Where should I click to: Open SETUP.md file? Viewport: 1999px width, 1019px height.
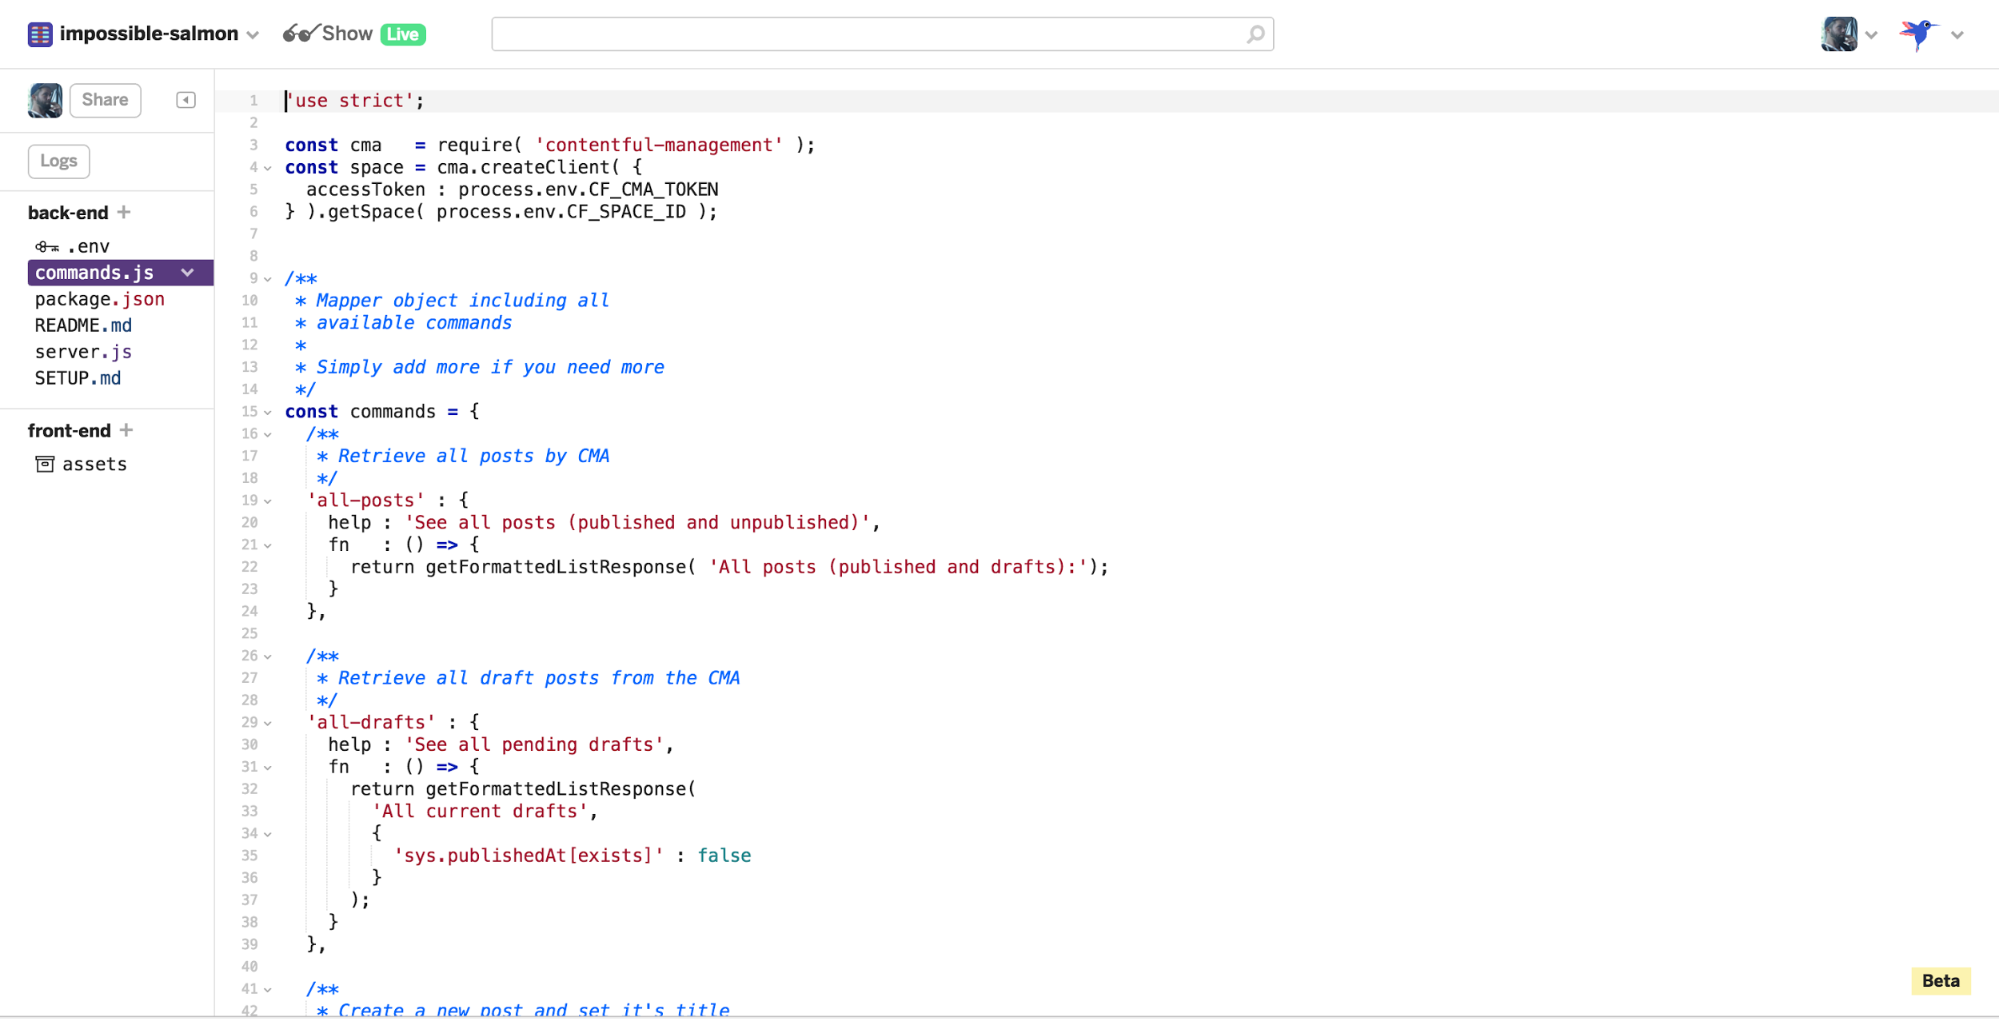tap(78, 378)
